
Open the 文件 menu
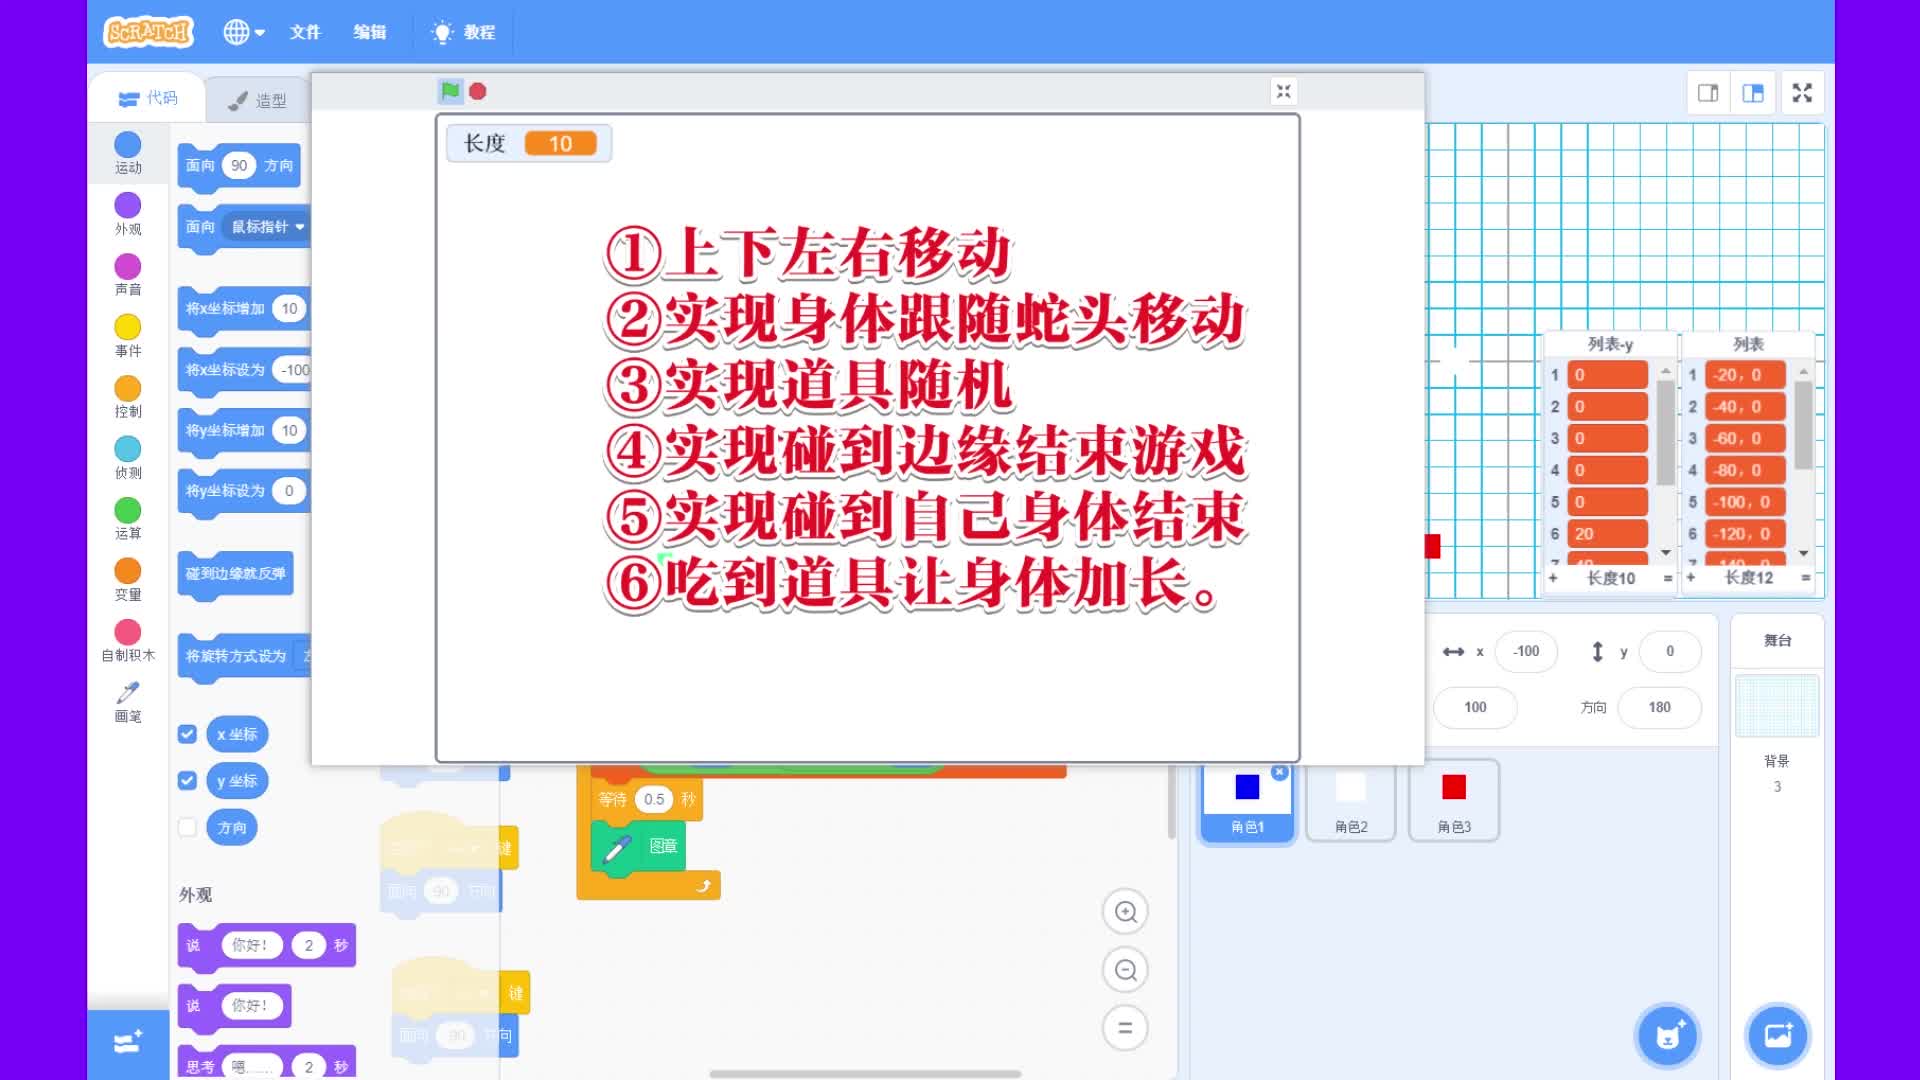click(x=305, y=32)
